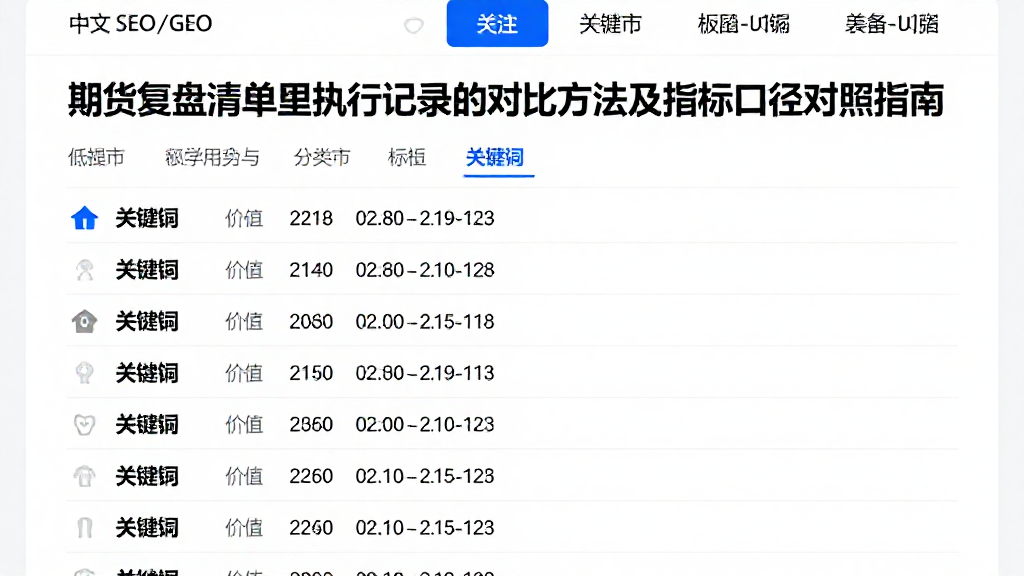This screenshot has width=1024, height=576.
Task: Click the gray house icon in the 2060 row
Action: pyautogui.click(x=84, y=321)
